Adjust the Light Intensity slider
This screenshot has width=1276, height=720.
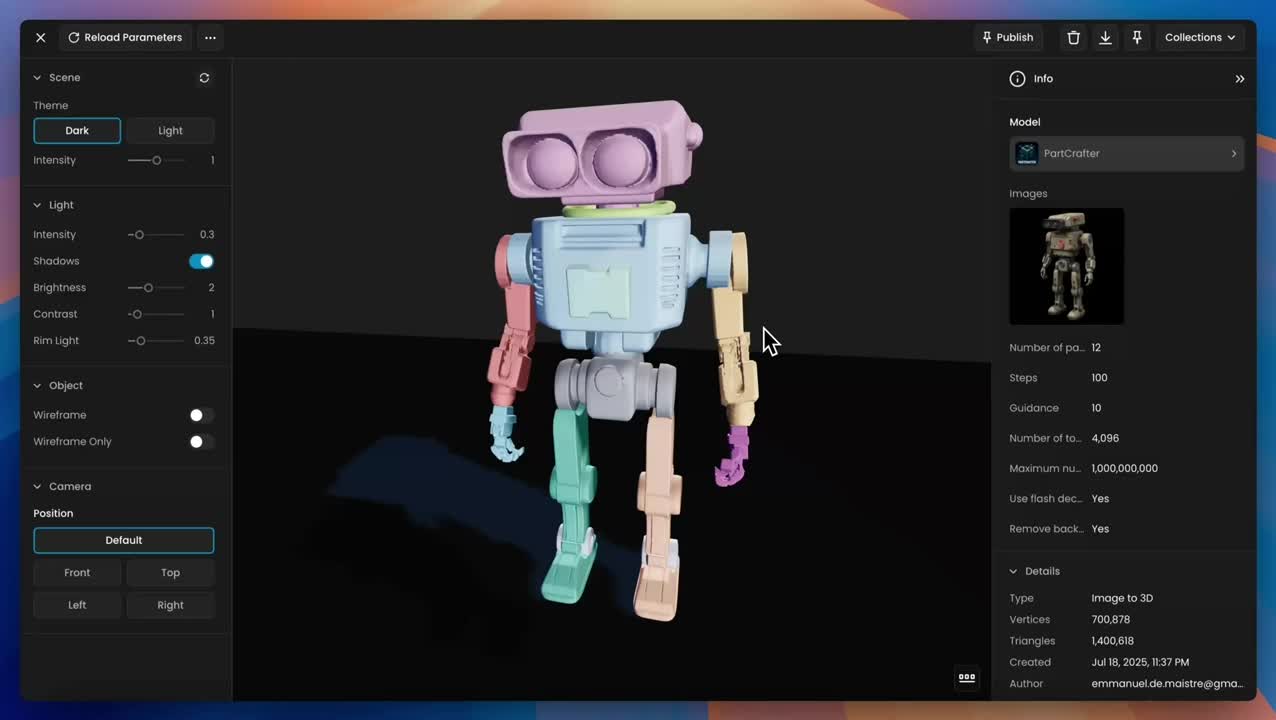tap(156, 234)
